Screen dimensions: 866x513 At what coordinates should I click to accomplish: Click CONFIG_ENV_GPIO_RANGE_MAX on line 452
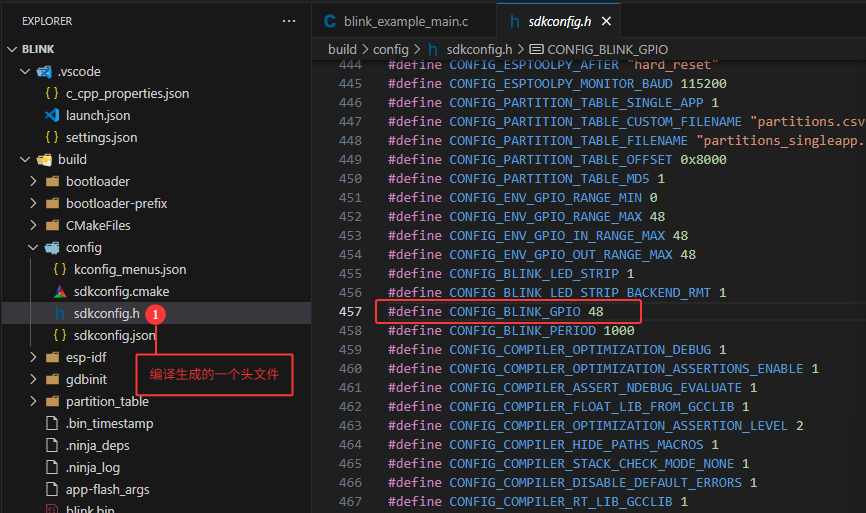click(x=546, y=217)
